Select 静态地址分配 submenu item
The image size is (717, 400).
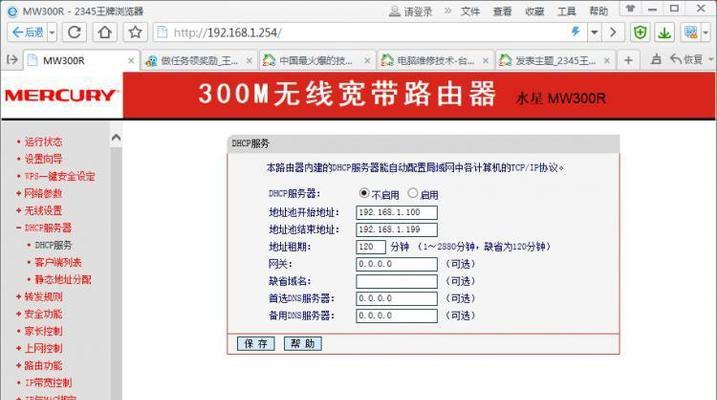point(63,279)
